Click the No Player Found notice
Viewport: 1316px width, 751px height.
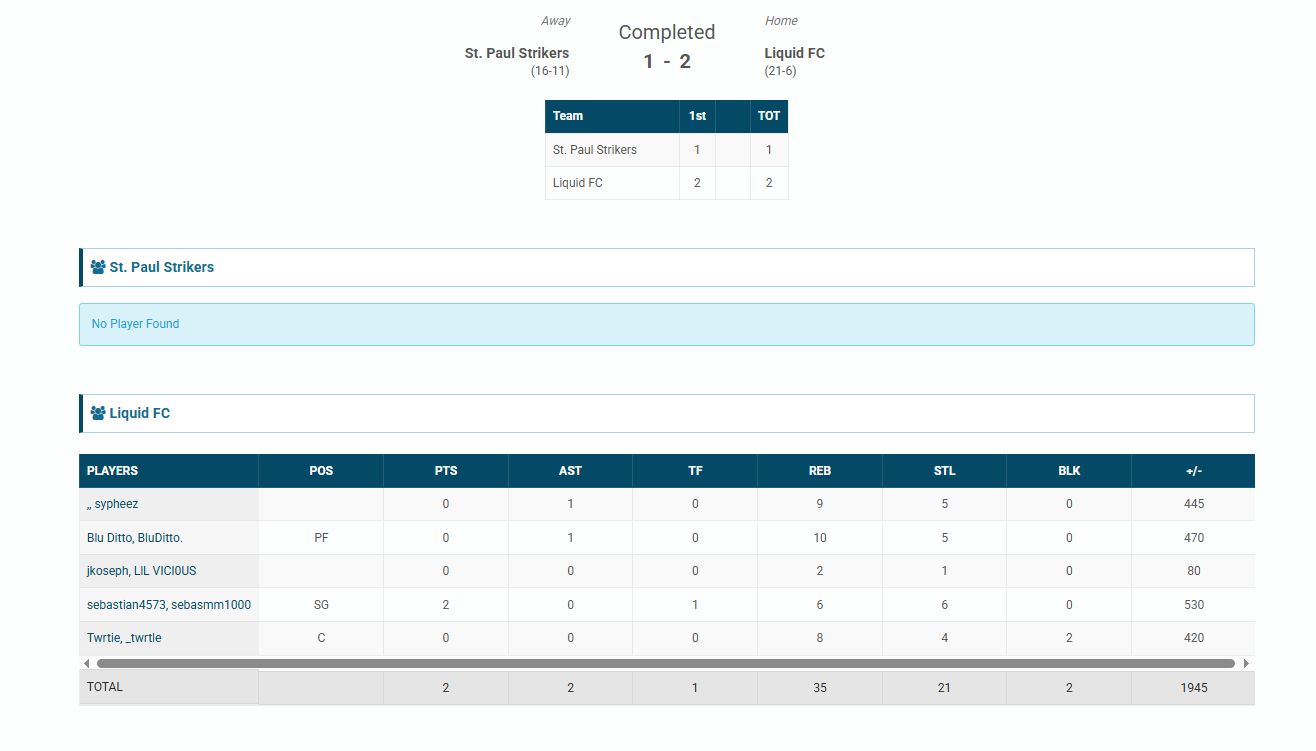[x=136, y=324]
